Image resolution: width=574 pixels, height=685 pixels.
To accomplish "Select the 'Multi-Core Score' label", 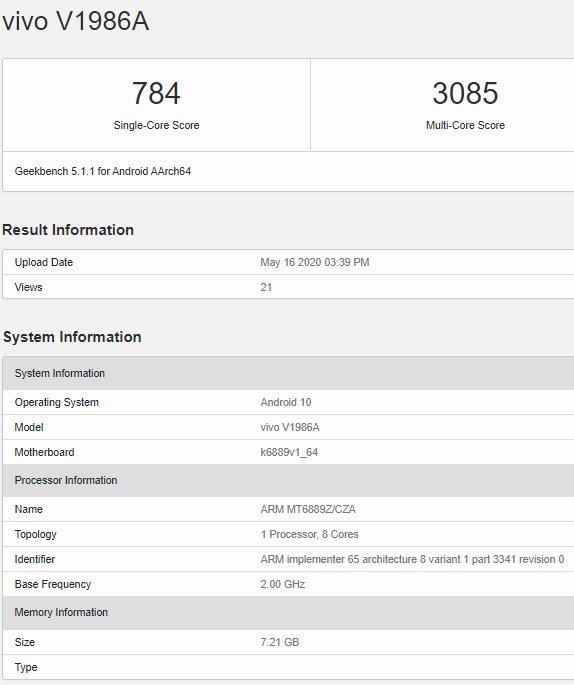I will click(465, 125).
